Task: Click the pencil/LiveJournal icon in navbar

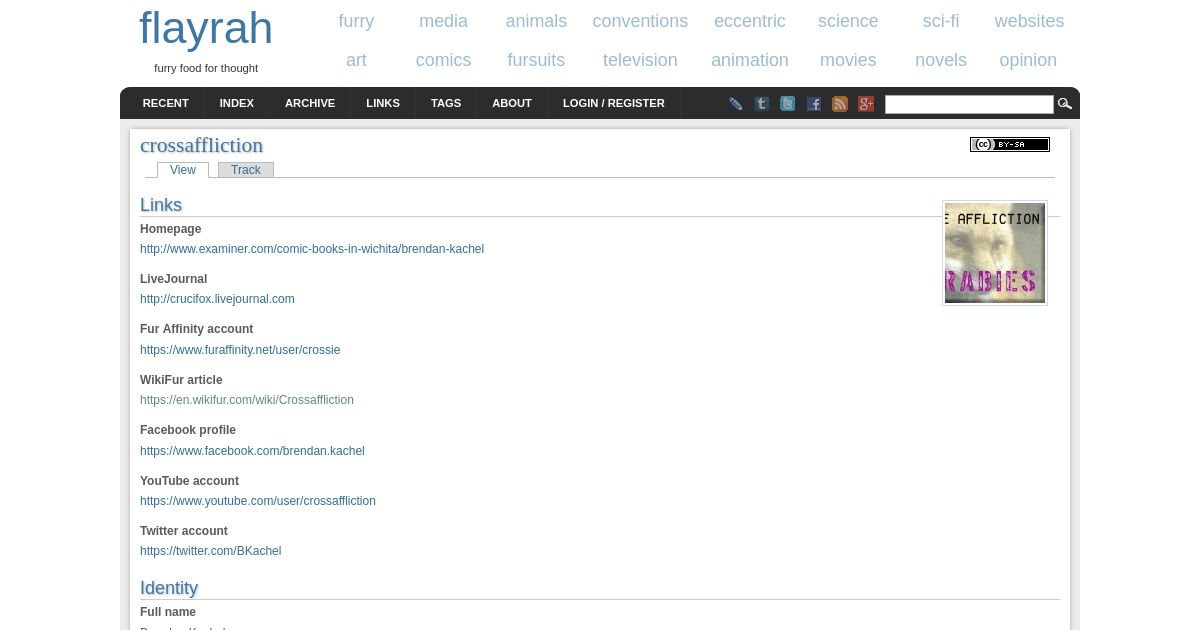Action: [x=736, y=104]
